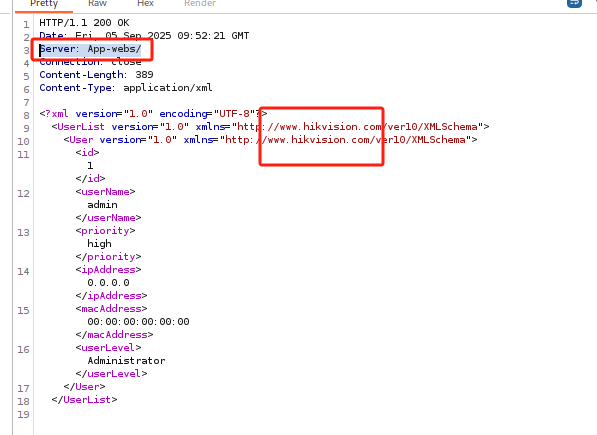This screenshot has width=597, height=435.
Task: Click the MAC value '00:00:00:00:00:00'
Action: [x=139, y=322]
